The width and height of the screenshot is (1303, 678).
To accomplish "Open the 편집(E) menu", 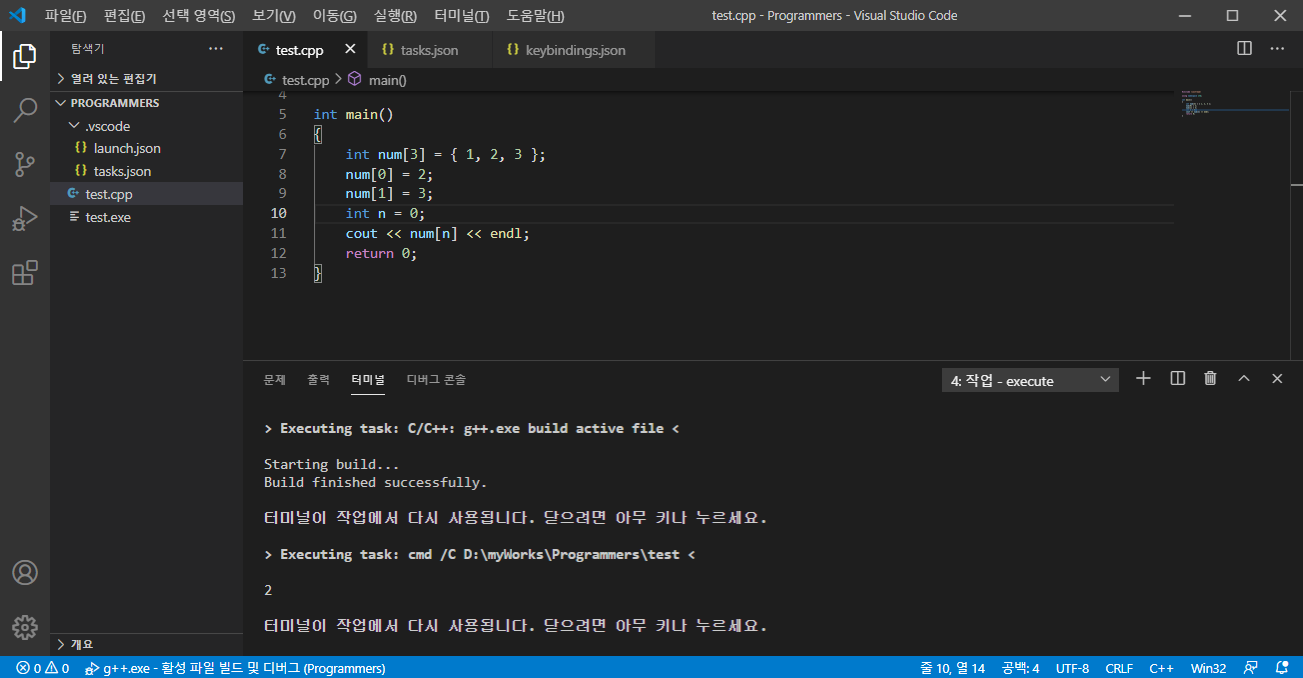I will [124, 16].
